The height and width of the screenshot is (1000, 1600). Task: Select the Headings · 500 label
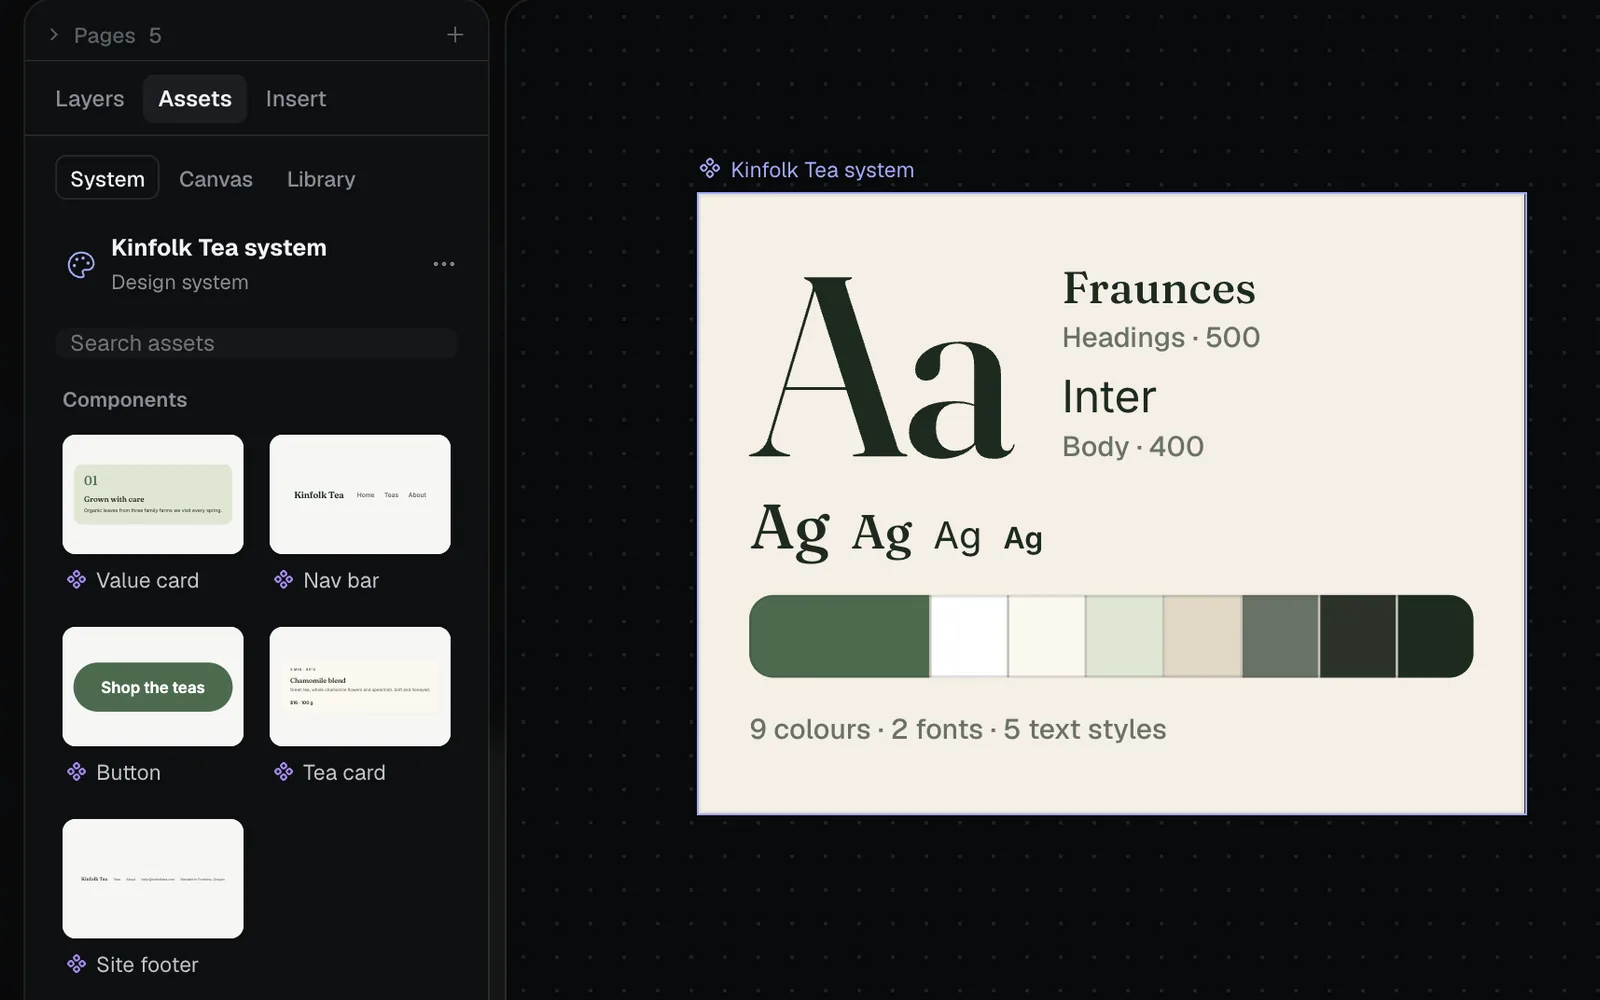pos(1161,338)
